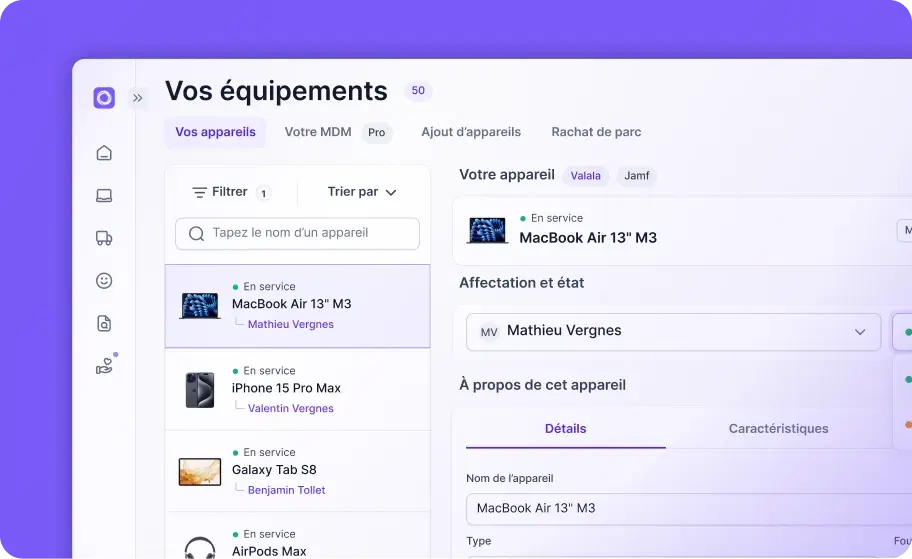Open Benjamin Tollet user link

point(286,490)
